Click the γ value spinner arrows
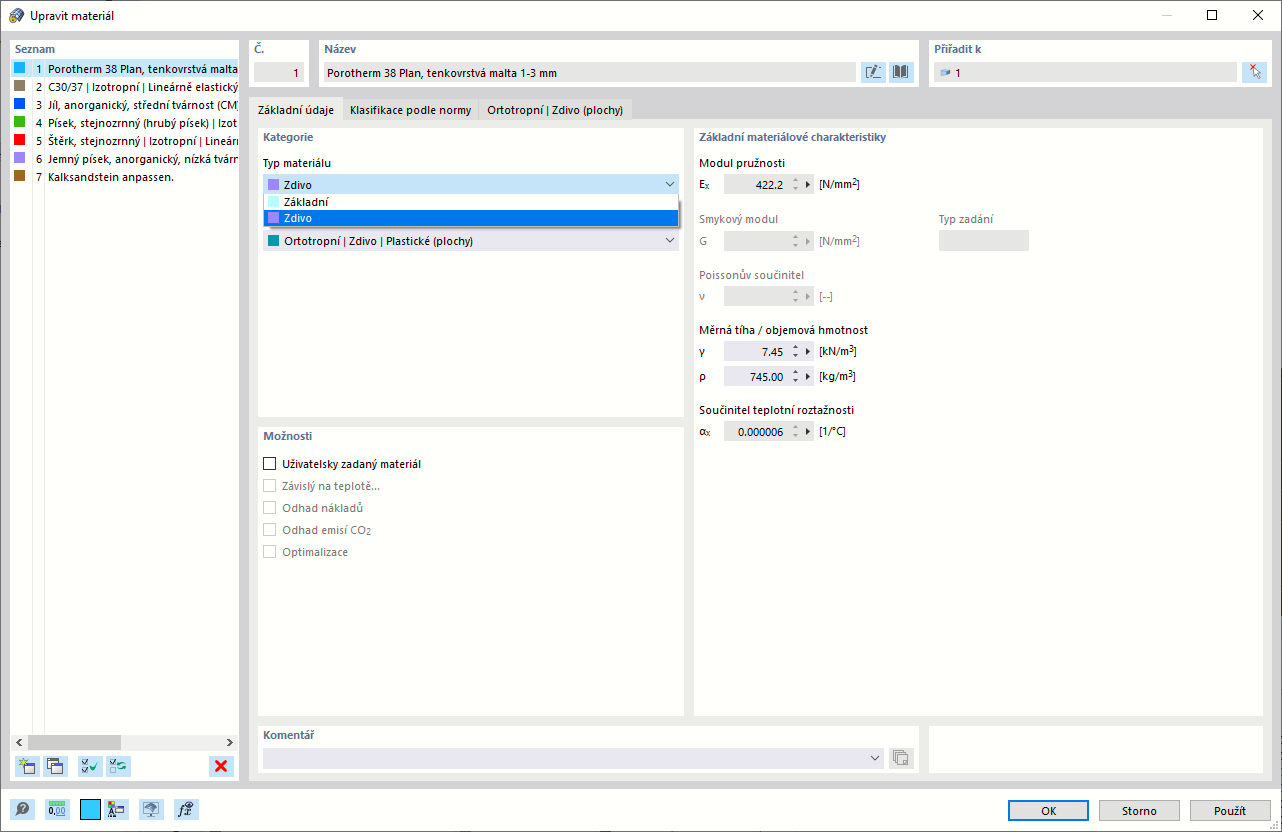The width and height of the screenshot is (1282, 832). coord(794,351)
